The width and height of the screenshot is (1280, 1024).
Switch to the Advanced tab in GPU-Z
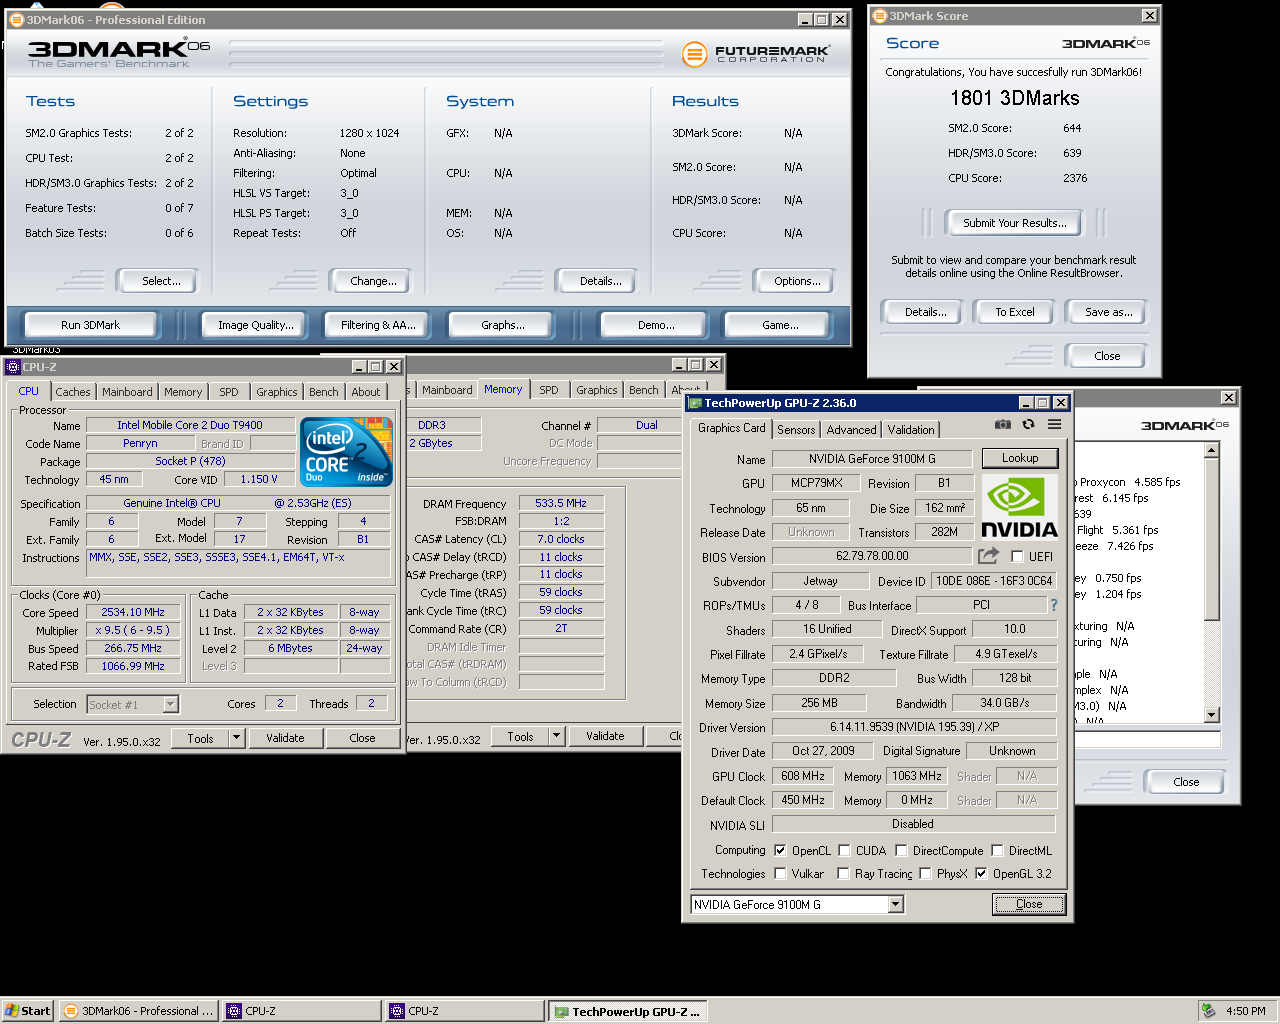851,430
